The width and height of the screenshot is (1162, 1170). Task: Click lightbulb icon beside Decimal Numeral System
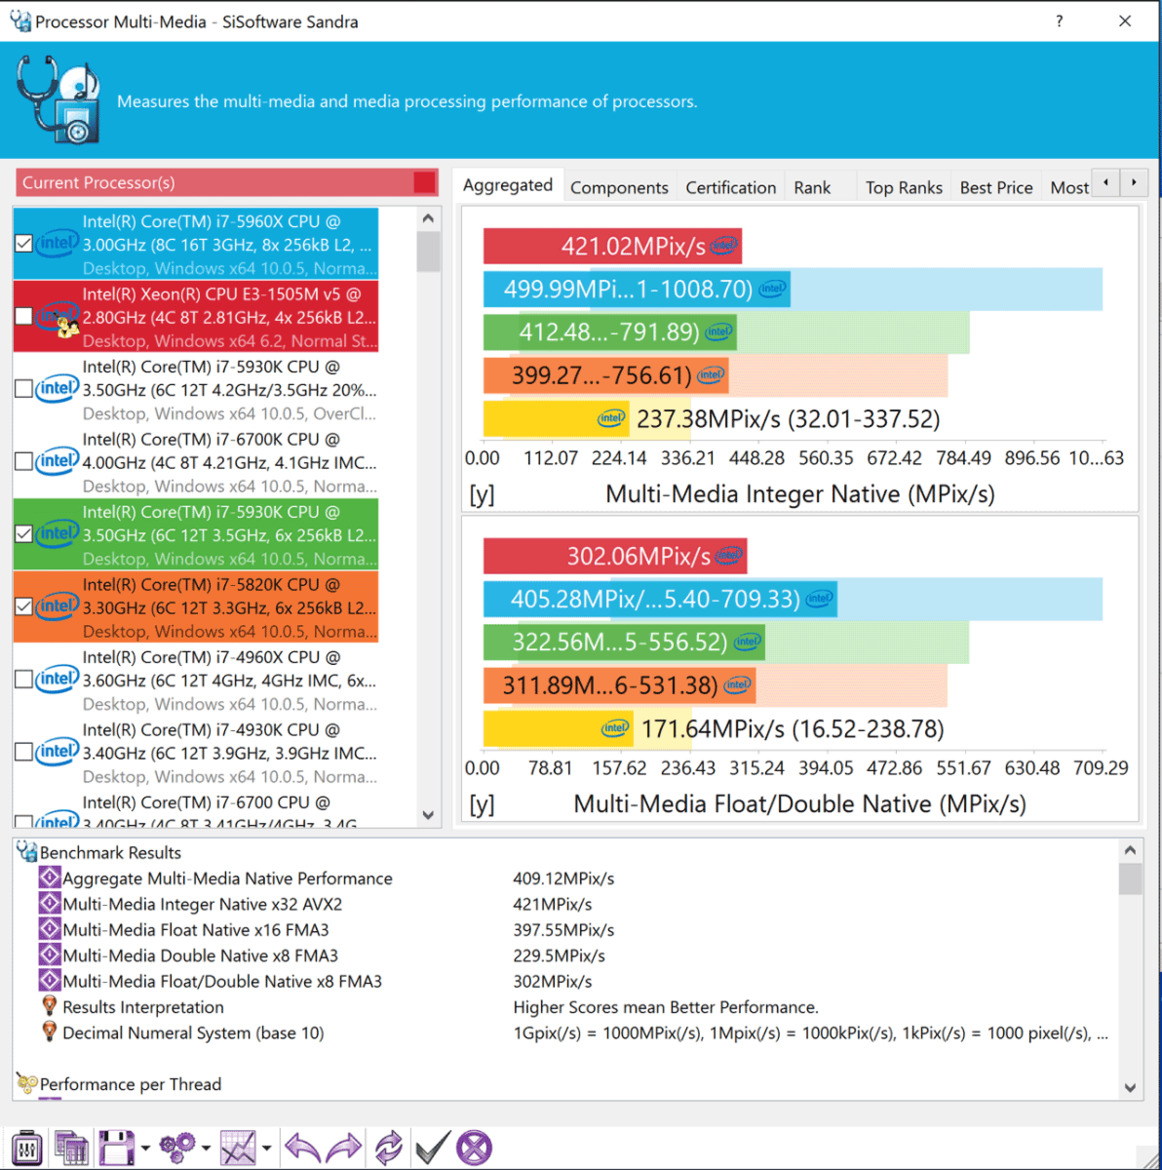pos(49,1032)
